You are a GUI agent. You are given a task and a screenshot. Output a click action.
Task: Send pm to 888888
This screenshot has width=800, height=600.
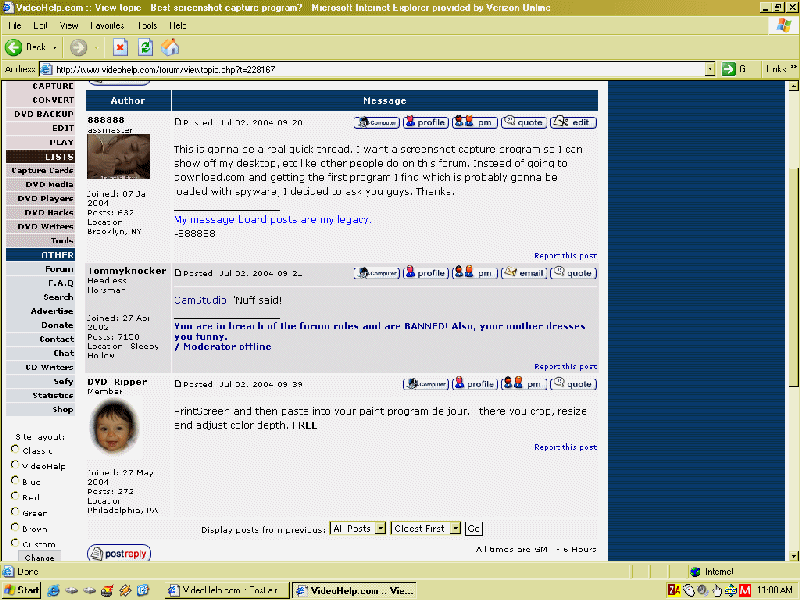474,122
